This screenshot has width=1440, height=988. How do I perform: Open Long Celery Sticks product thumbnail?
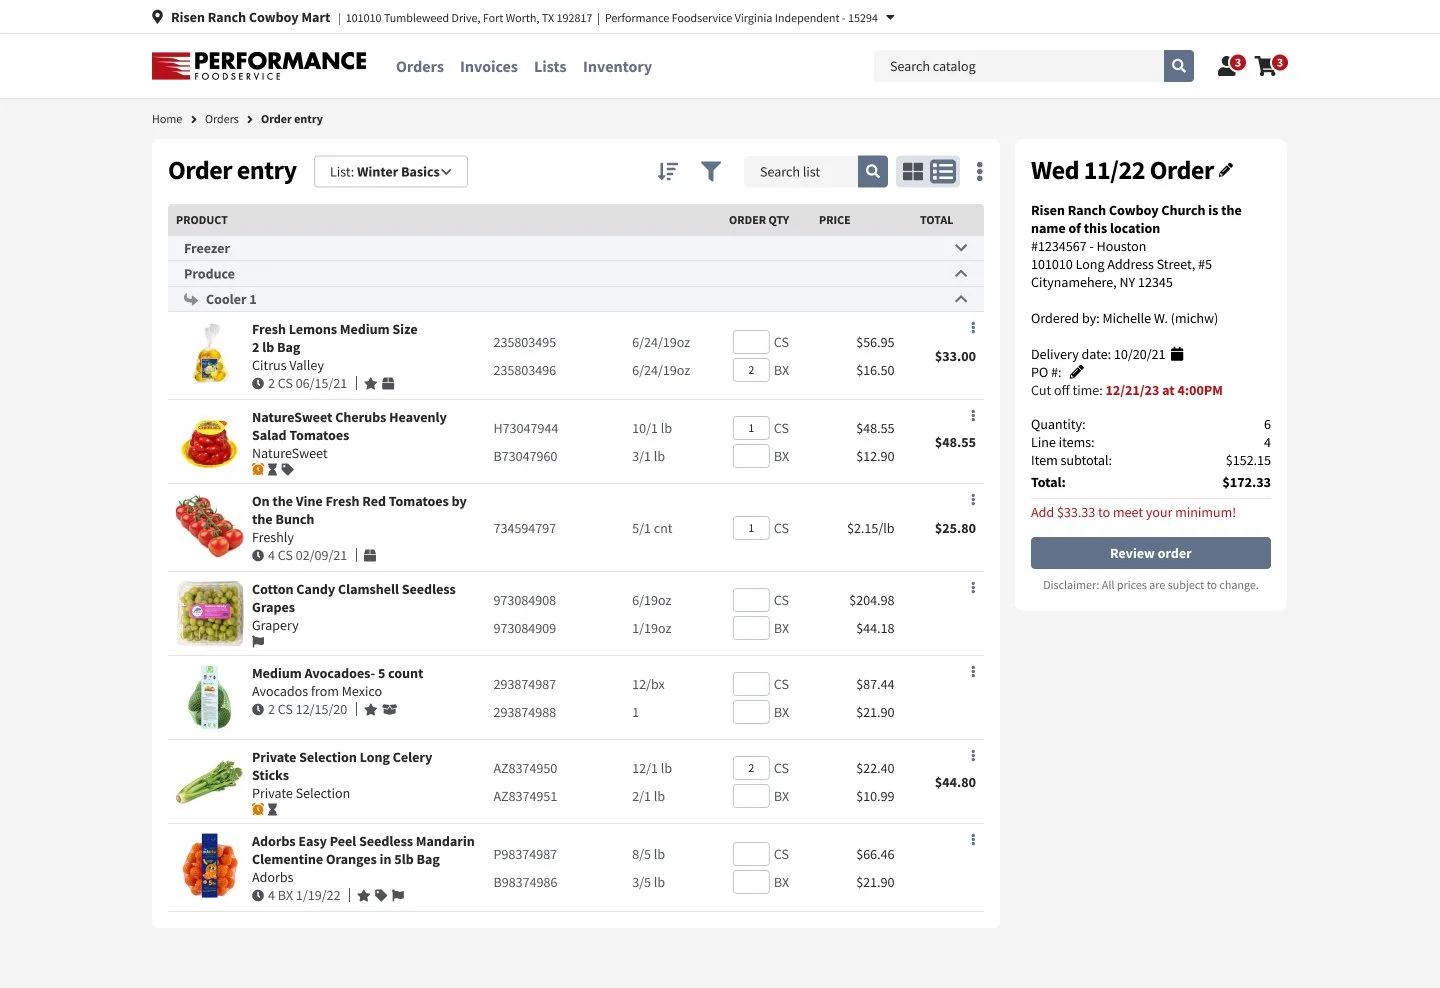pyautogui.click(x=210, y=782)
